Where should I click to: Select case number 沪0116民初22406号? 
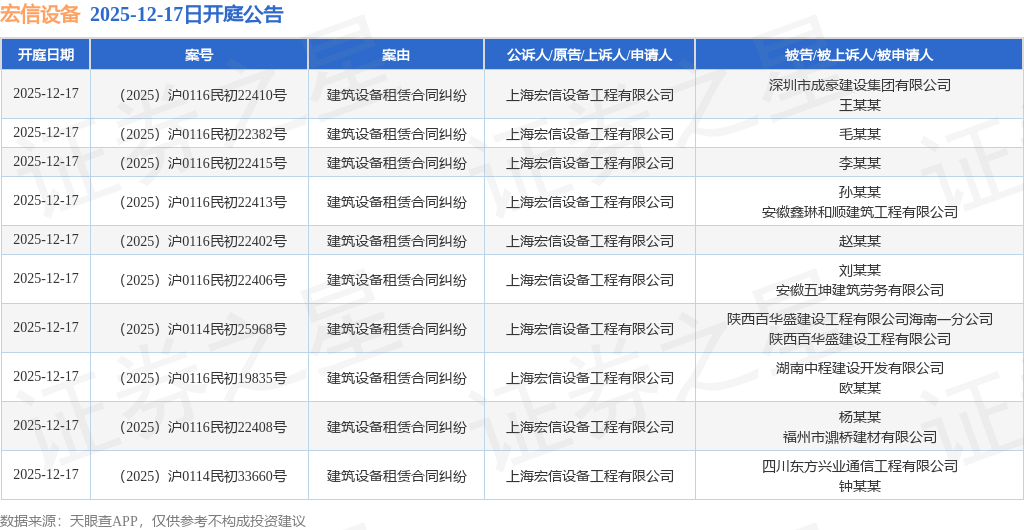227,281
